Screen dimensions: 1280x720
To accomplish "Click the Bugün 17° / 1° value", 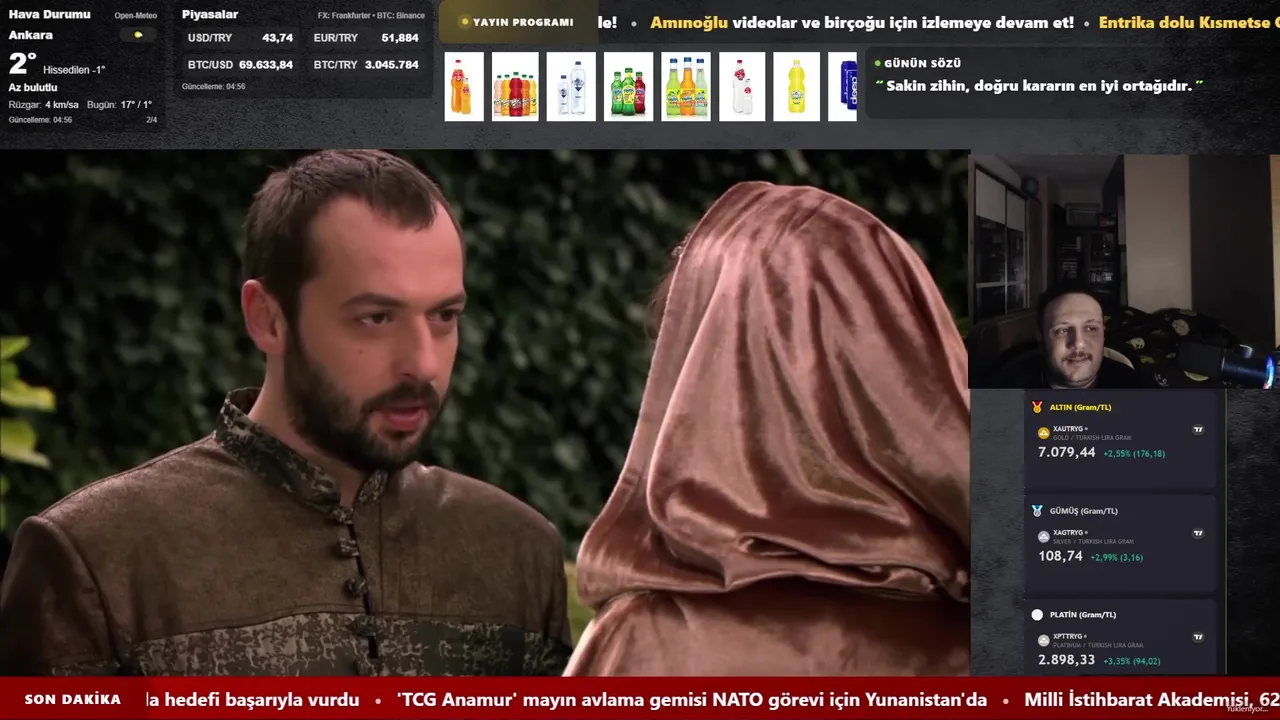I will tap(120, 105).
